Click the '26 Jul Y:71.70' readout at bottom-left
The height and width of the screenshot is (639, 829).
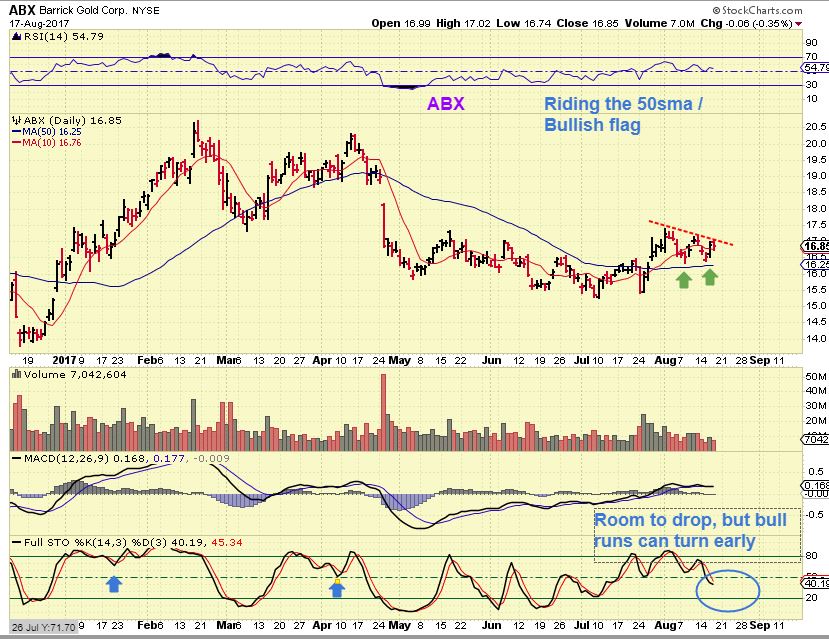point(44,627)
